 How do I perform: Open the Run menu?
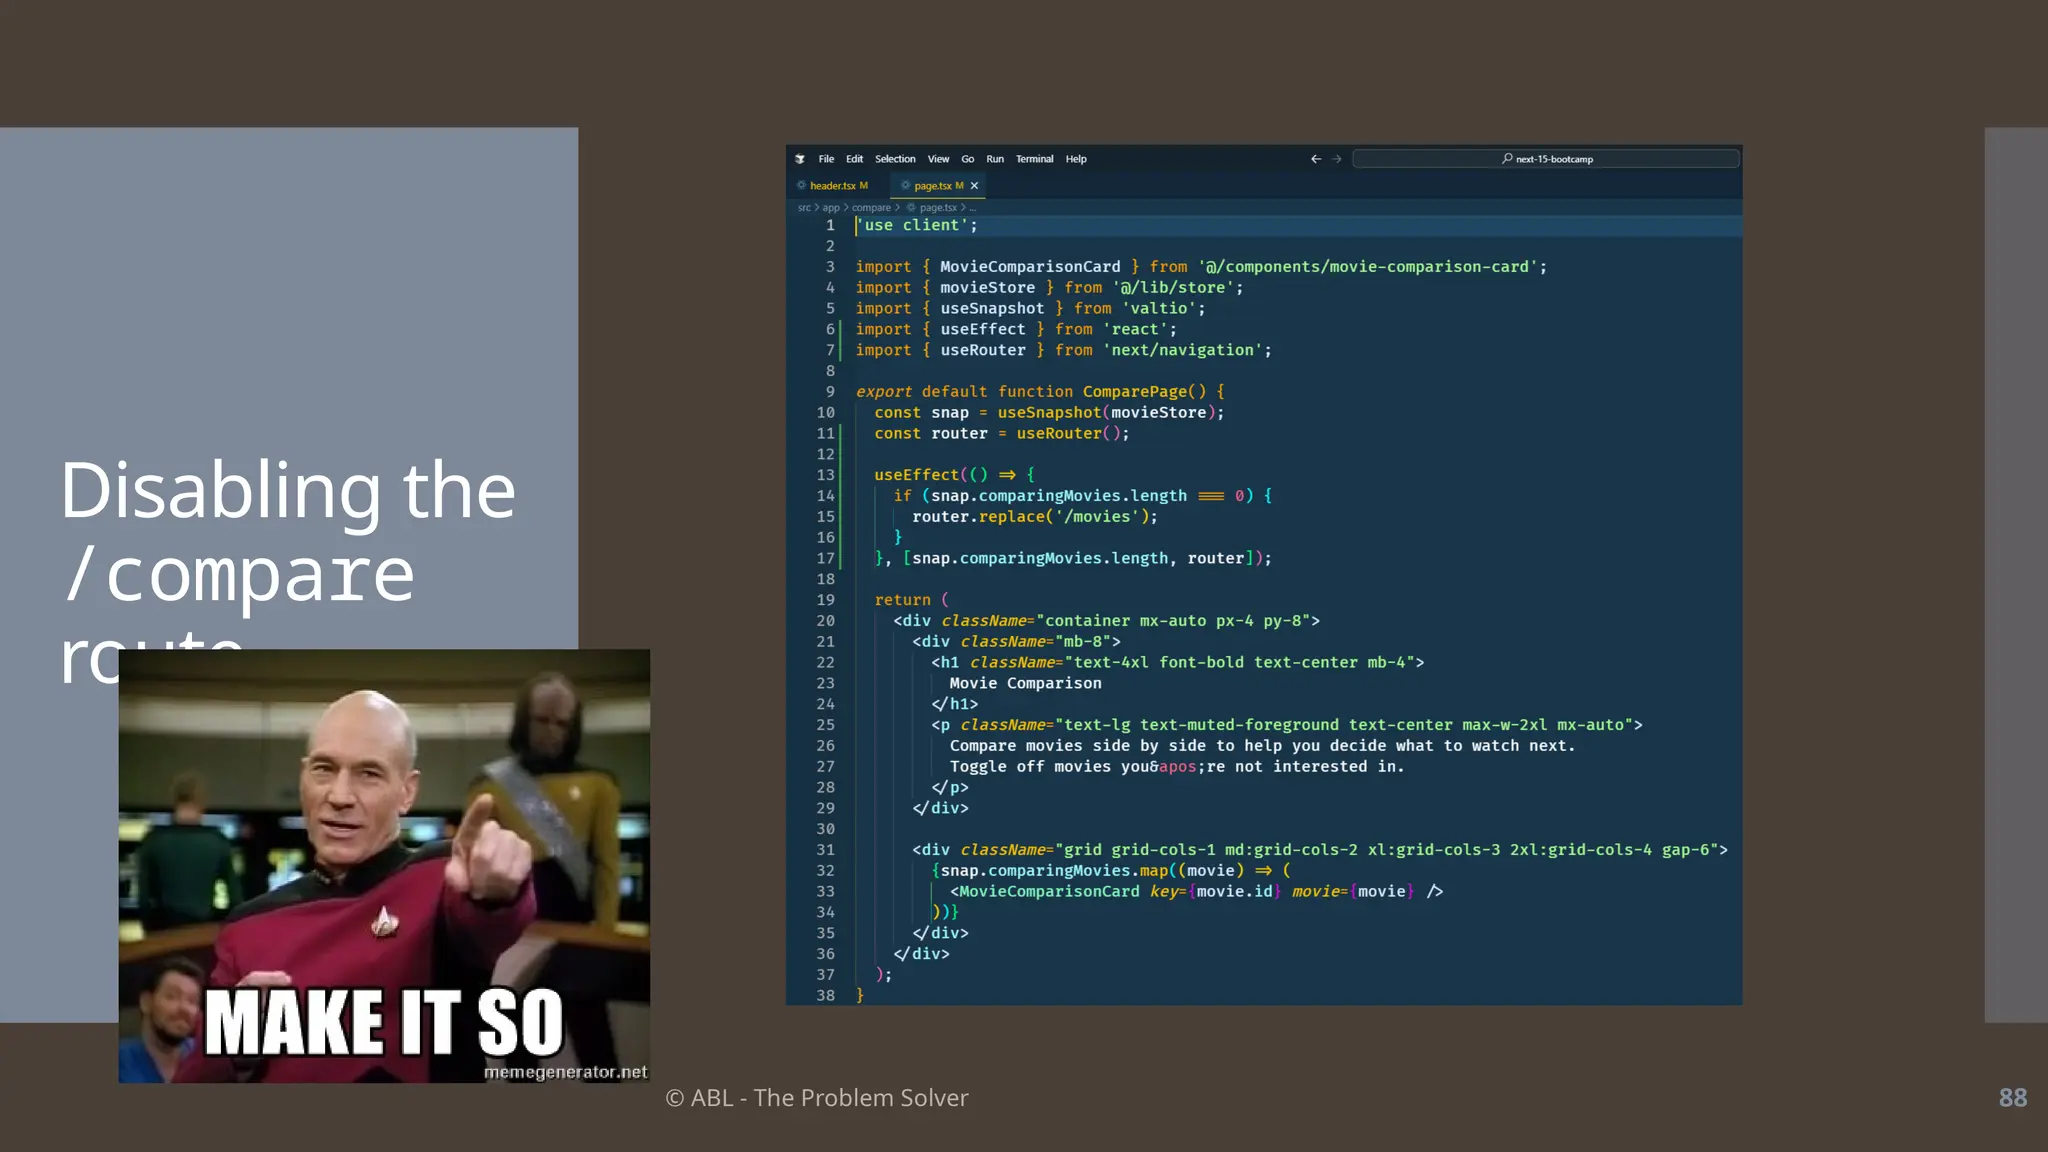pos(995,159)
